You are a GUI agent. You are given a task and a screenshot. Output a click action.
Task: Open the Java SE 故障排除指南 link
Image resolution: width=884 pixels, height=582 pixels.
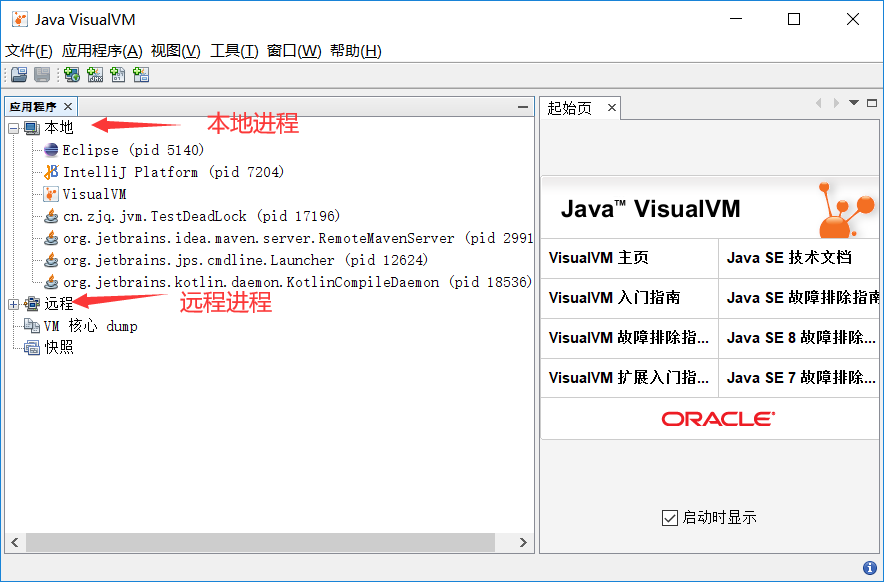coord(803,297)
